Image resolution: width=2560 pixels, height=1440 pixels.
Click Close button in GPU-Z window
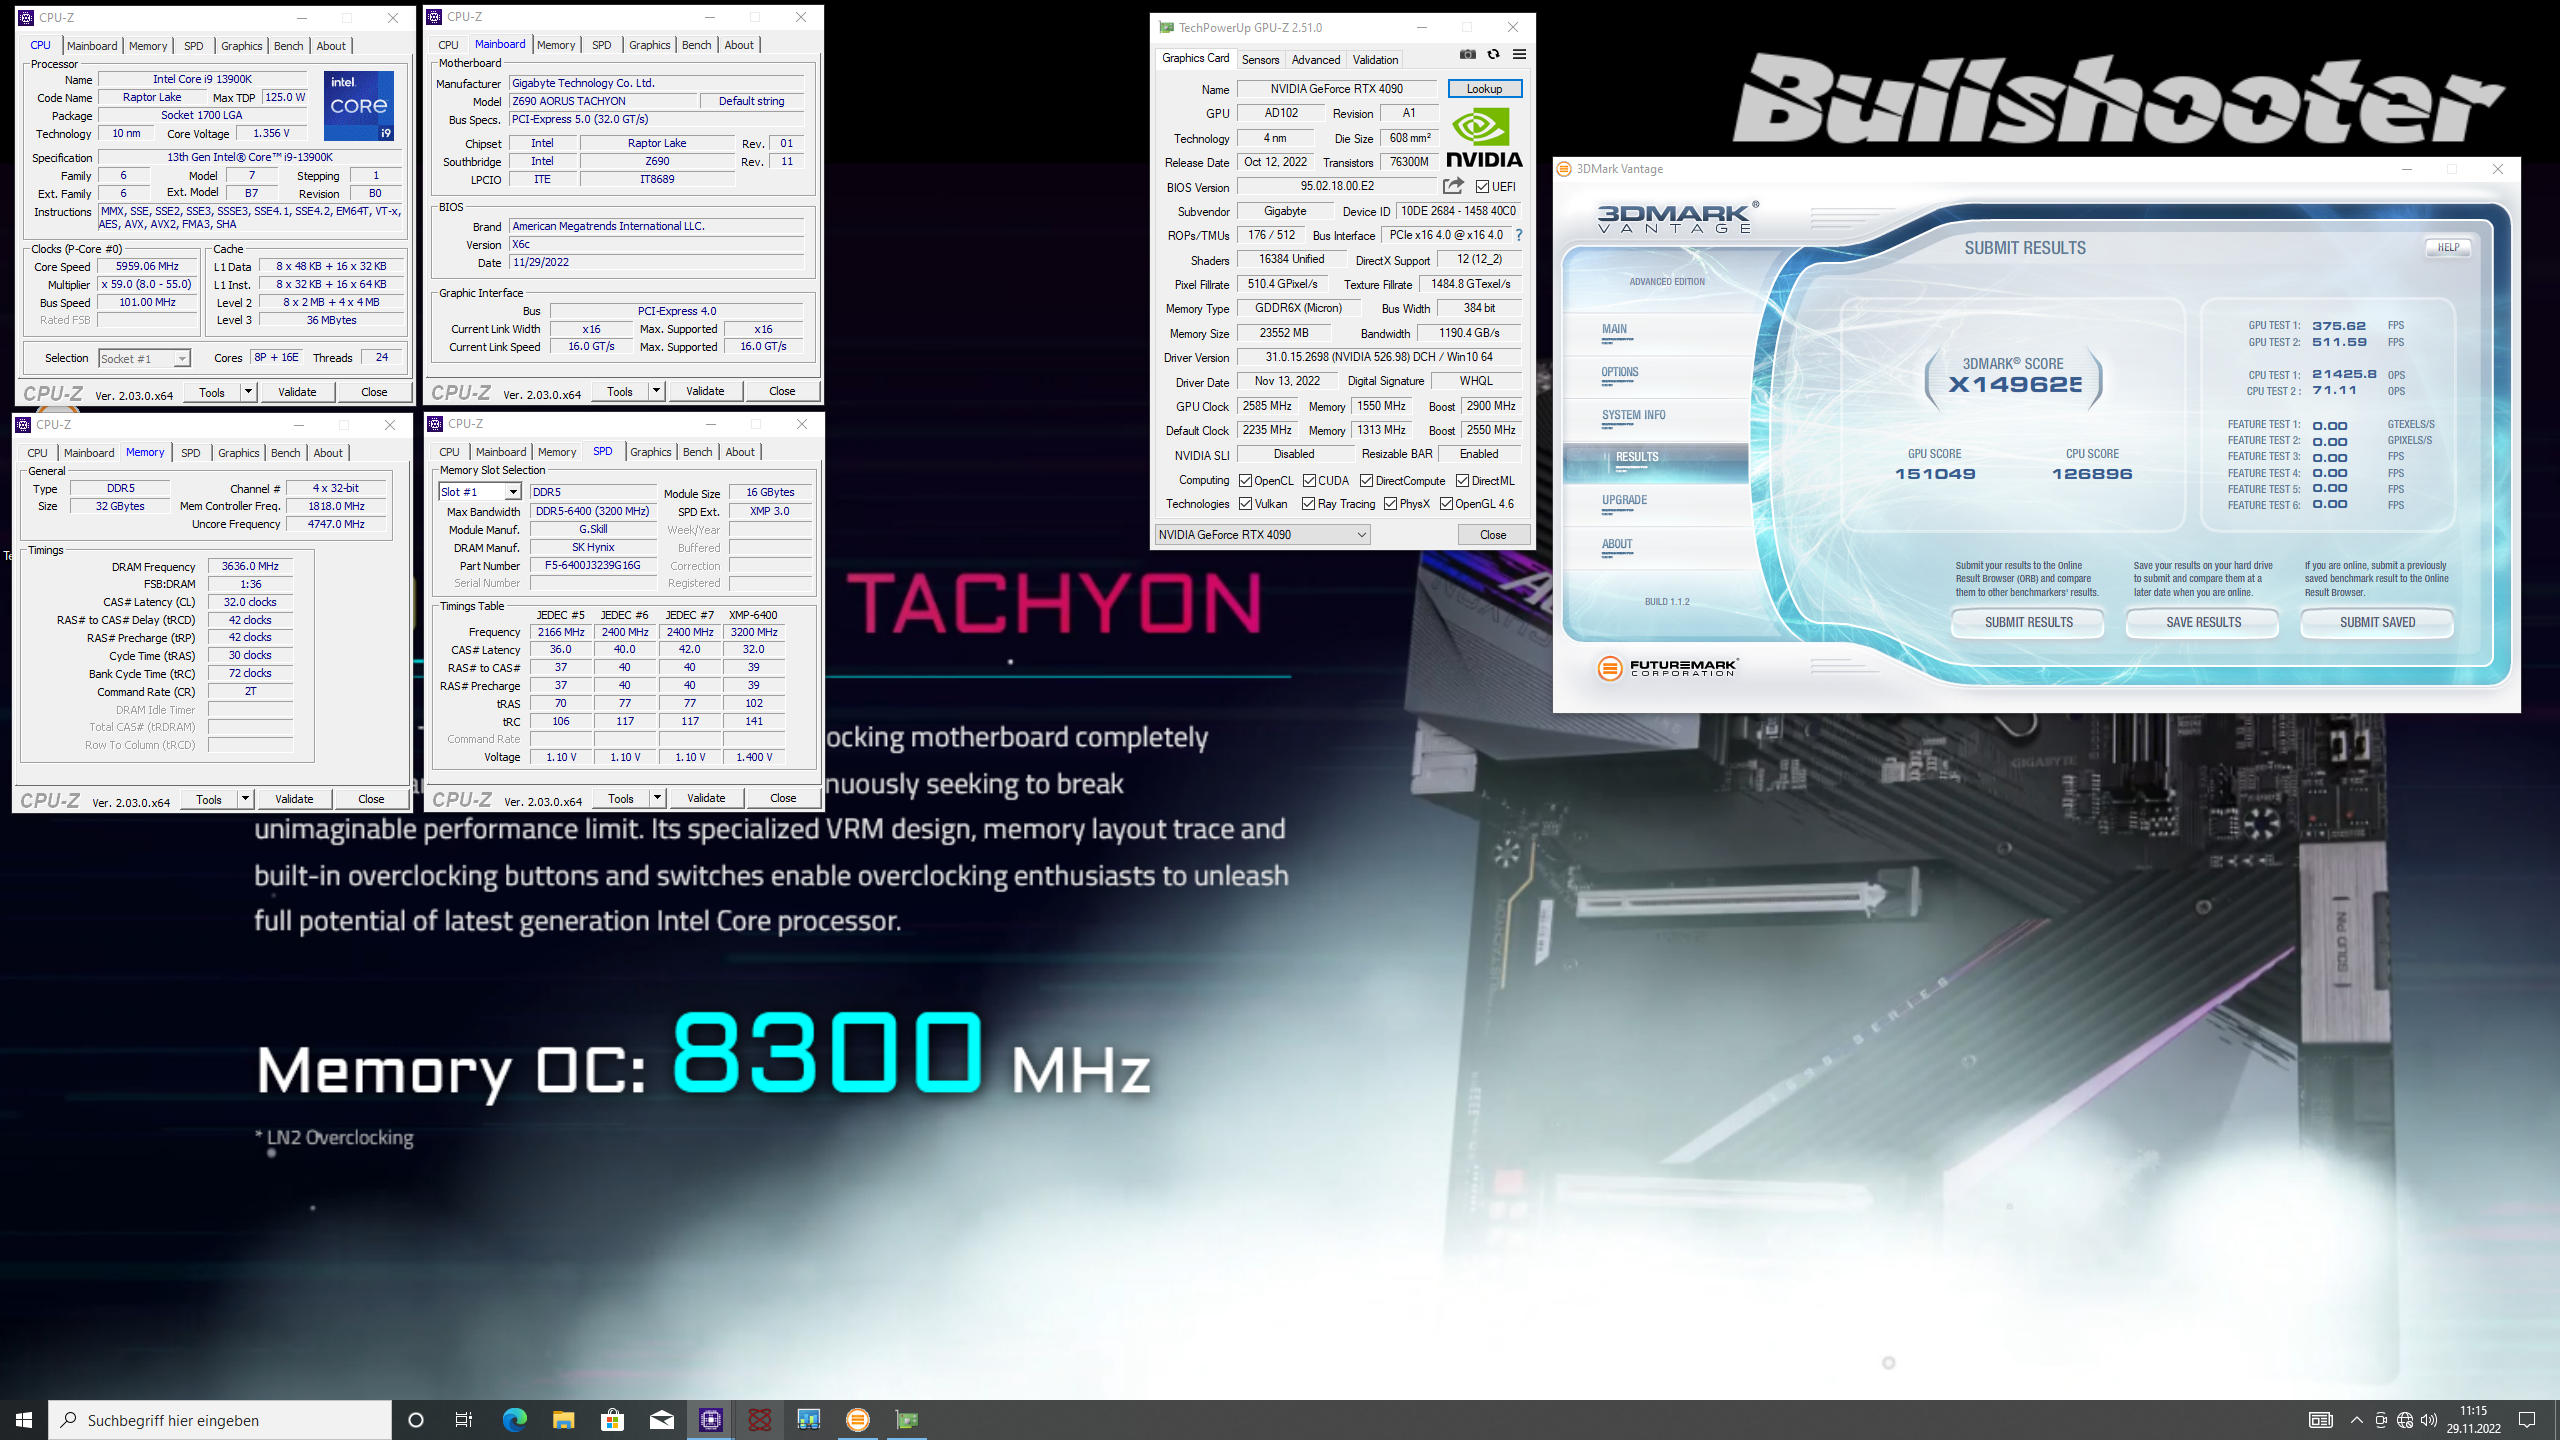(x=1493, y=535)
